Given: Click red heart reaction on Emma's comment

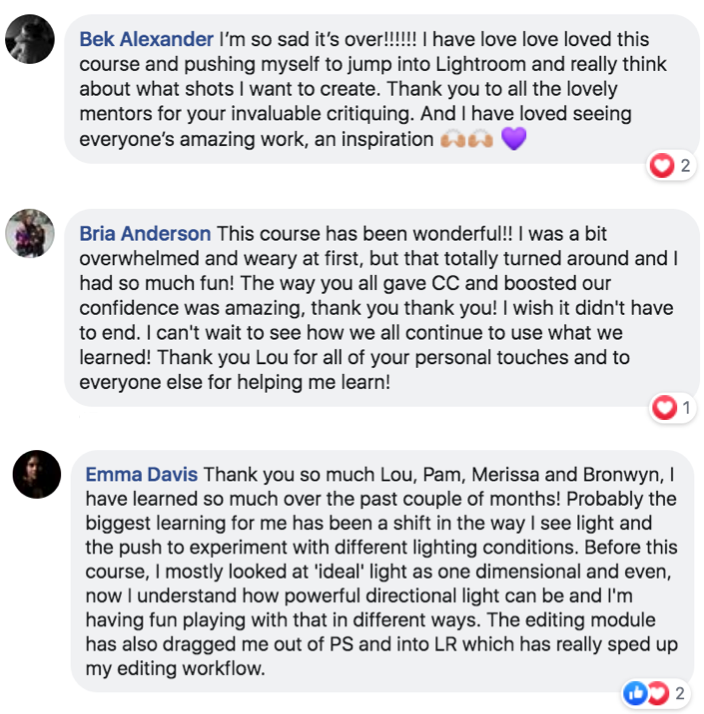Looking at the screenshot, I should (x=657, y=692).
